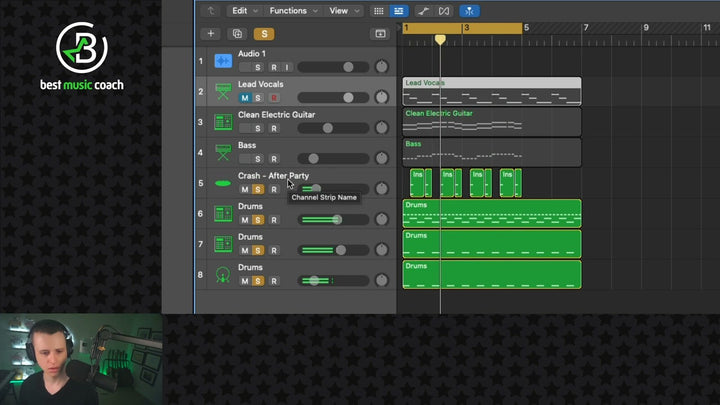
Task: Click the Audio 1 pan knob
Action: [382, 67]
